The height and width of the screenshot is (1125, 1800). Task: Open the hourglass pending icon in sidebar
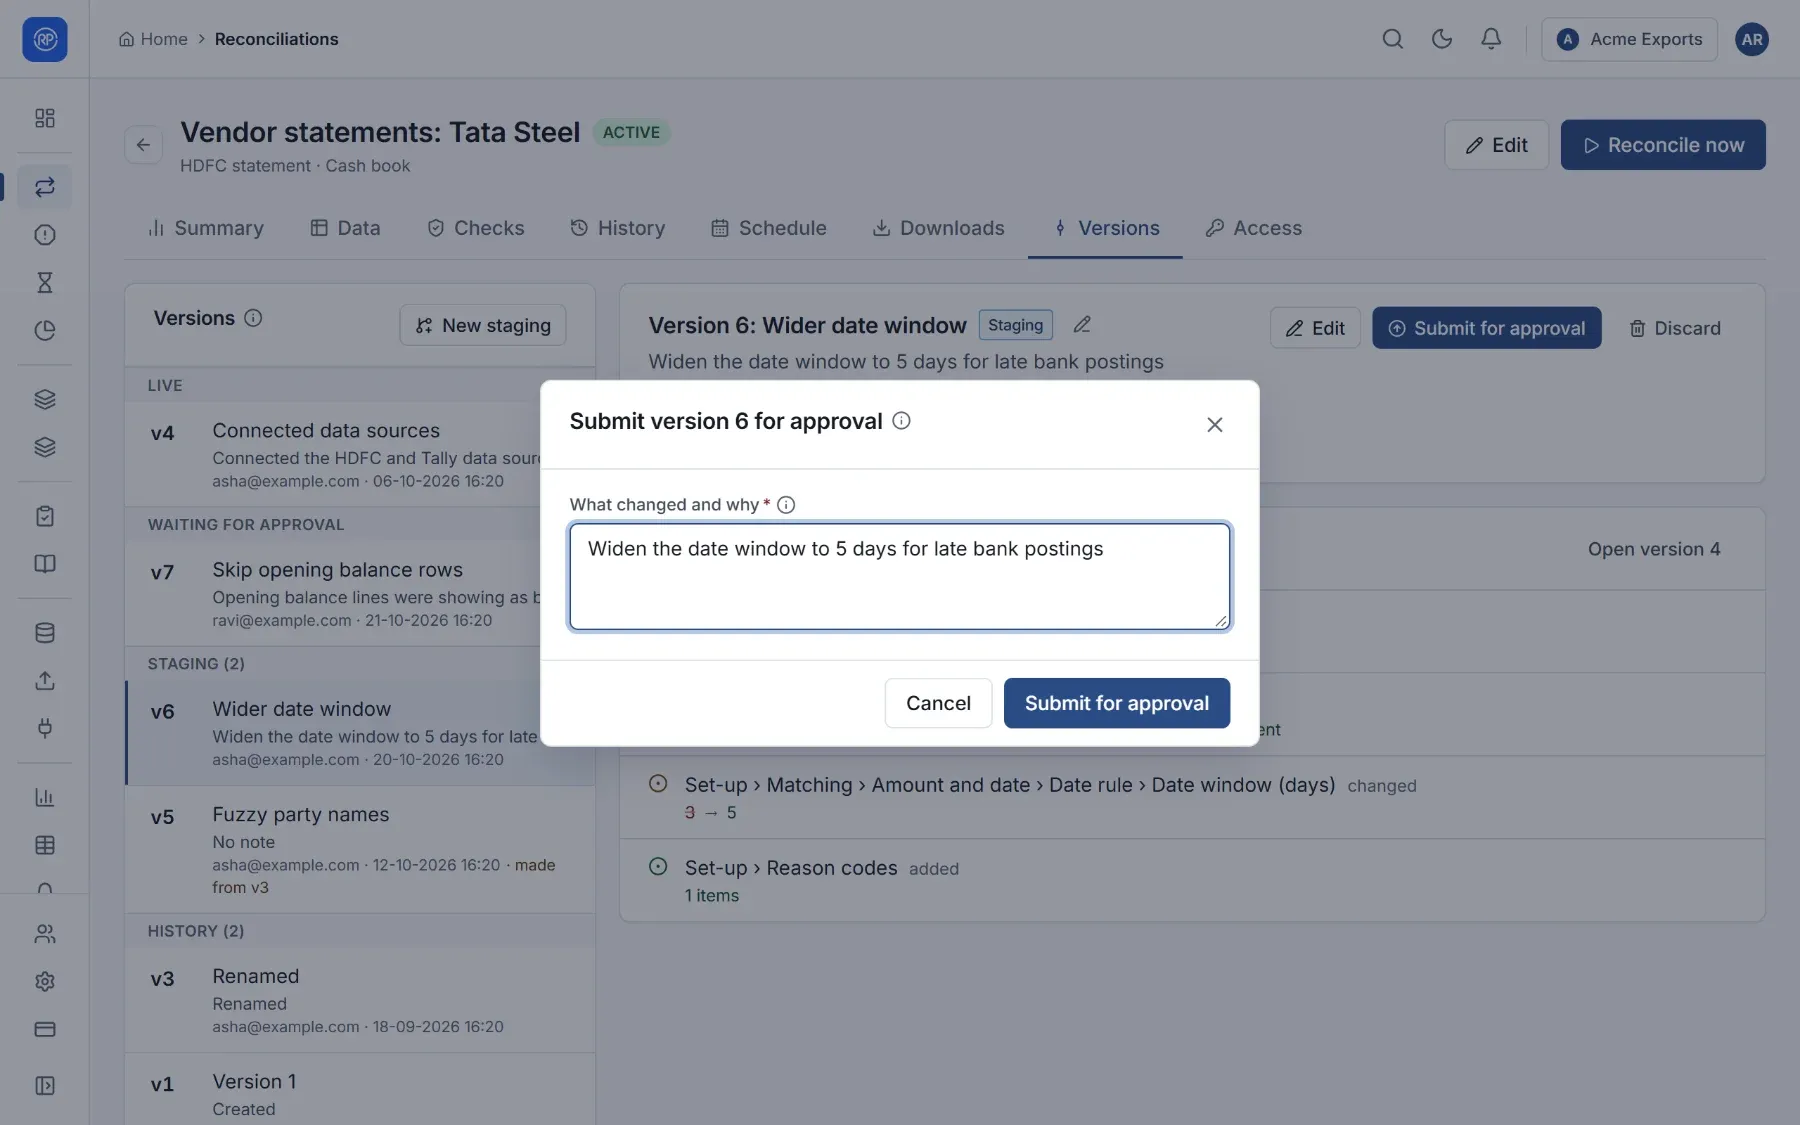(x=44, y=283)
